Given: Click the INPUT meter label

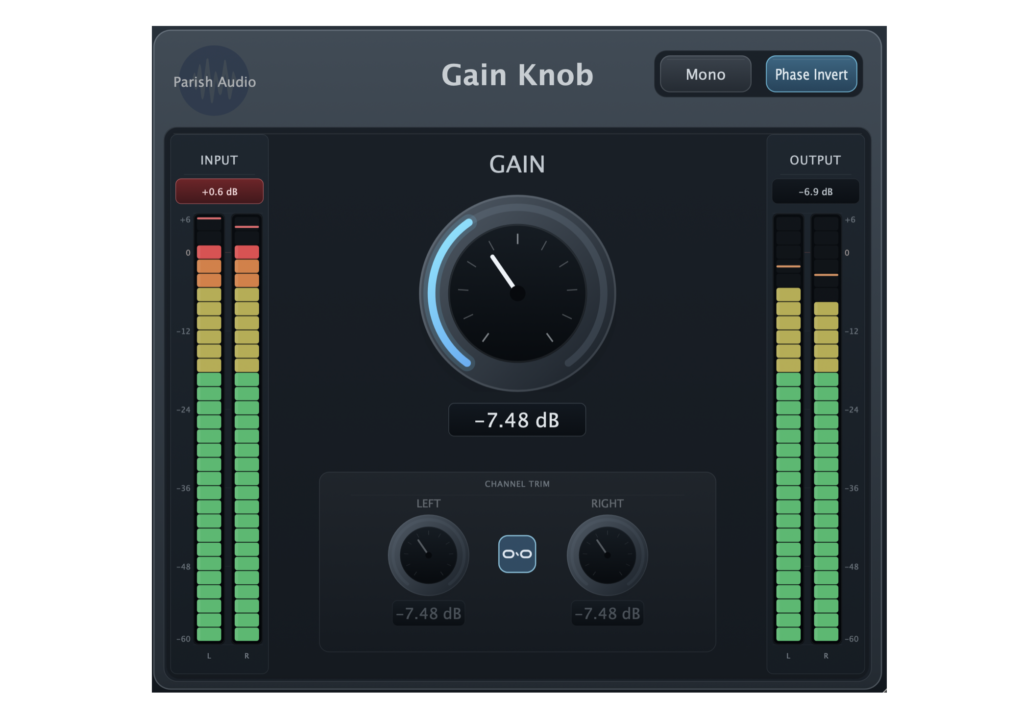Looking at the screenshot, I should coord(219,160).
